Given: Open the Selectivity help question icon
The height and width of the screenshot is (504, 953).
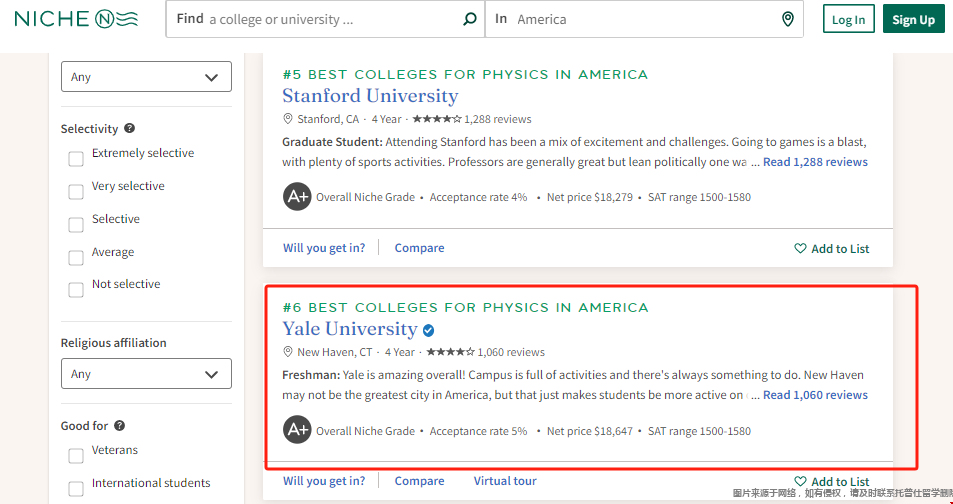Looking at the screenshot, I should click(x=129, y=128).
